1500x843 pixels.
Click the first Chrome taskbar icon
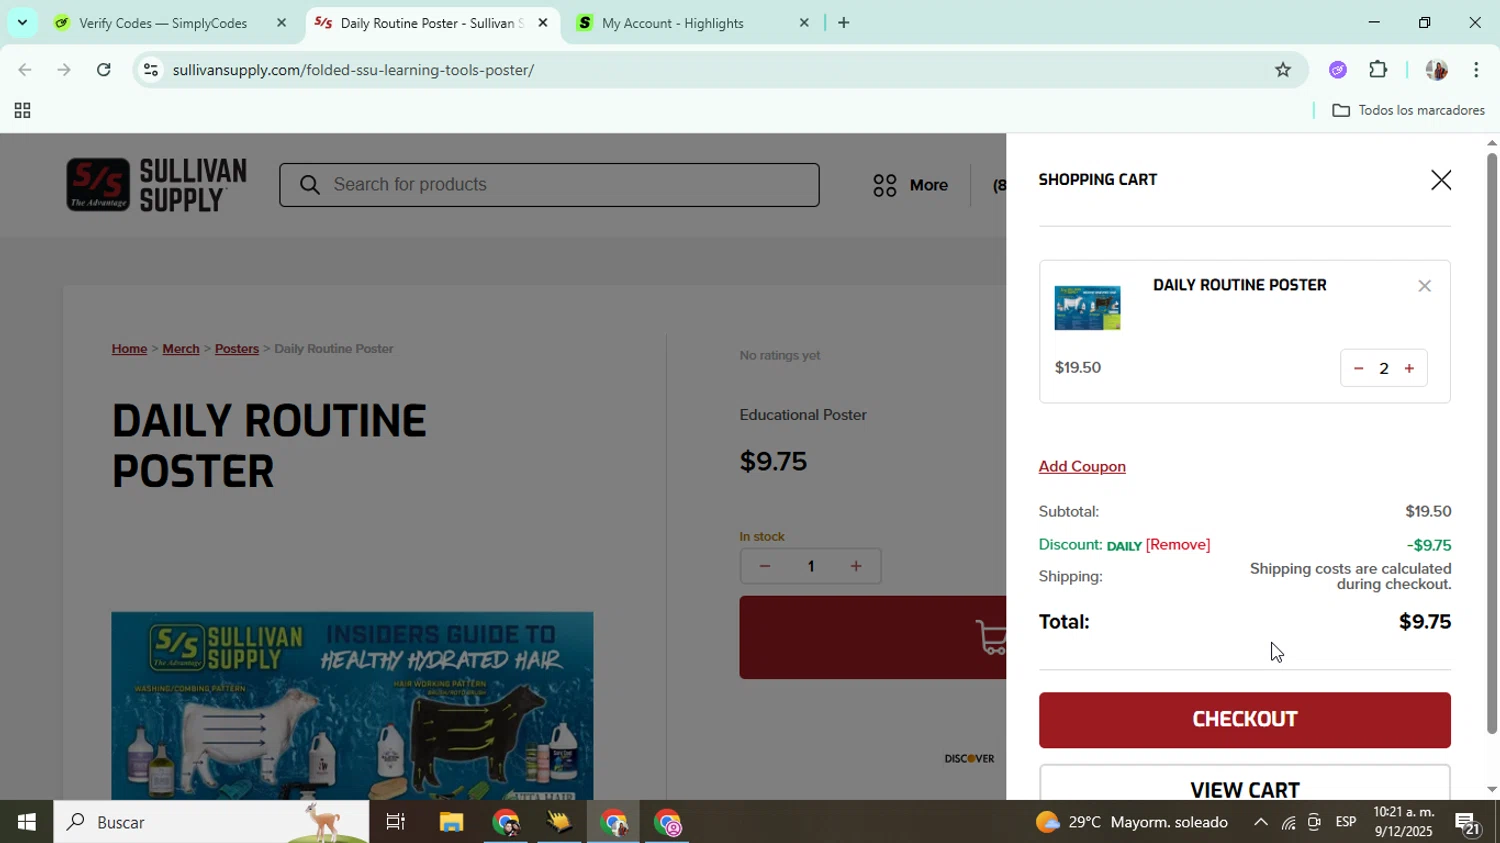click(506, 822)
